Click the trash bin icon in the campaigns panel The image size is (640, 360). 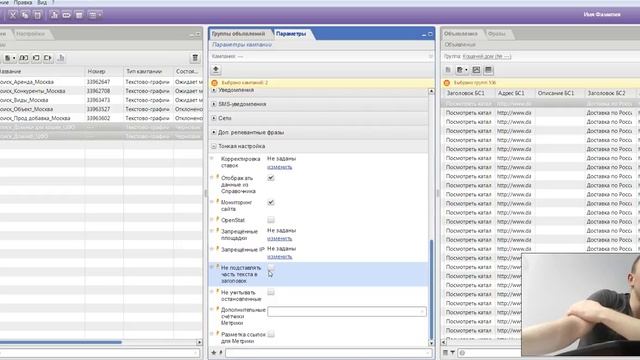[x=195, y=58]
